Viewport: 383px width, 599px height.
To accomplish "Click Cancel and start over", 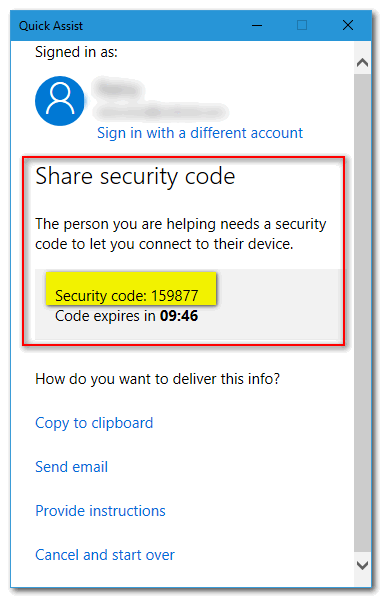I will 105,555.
